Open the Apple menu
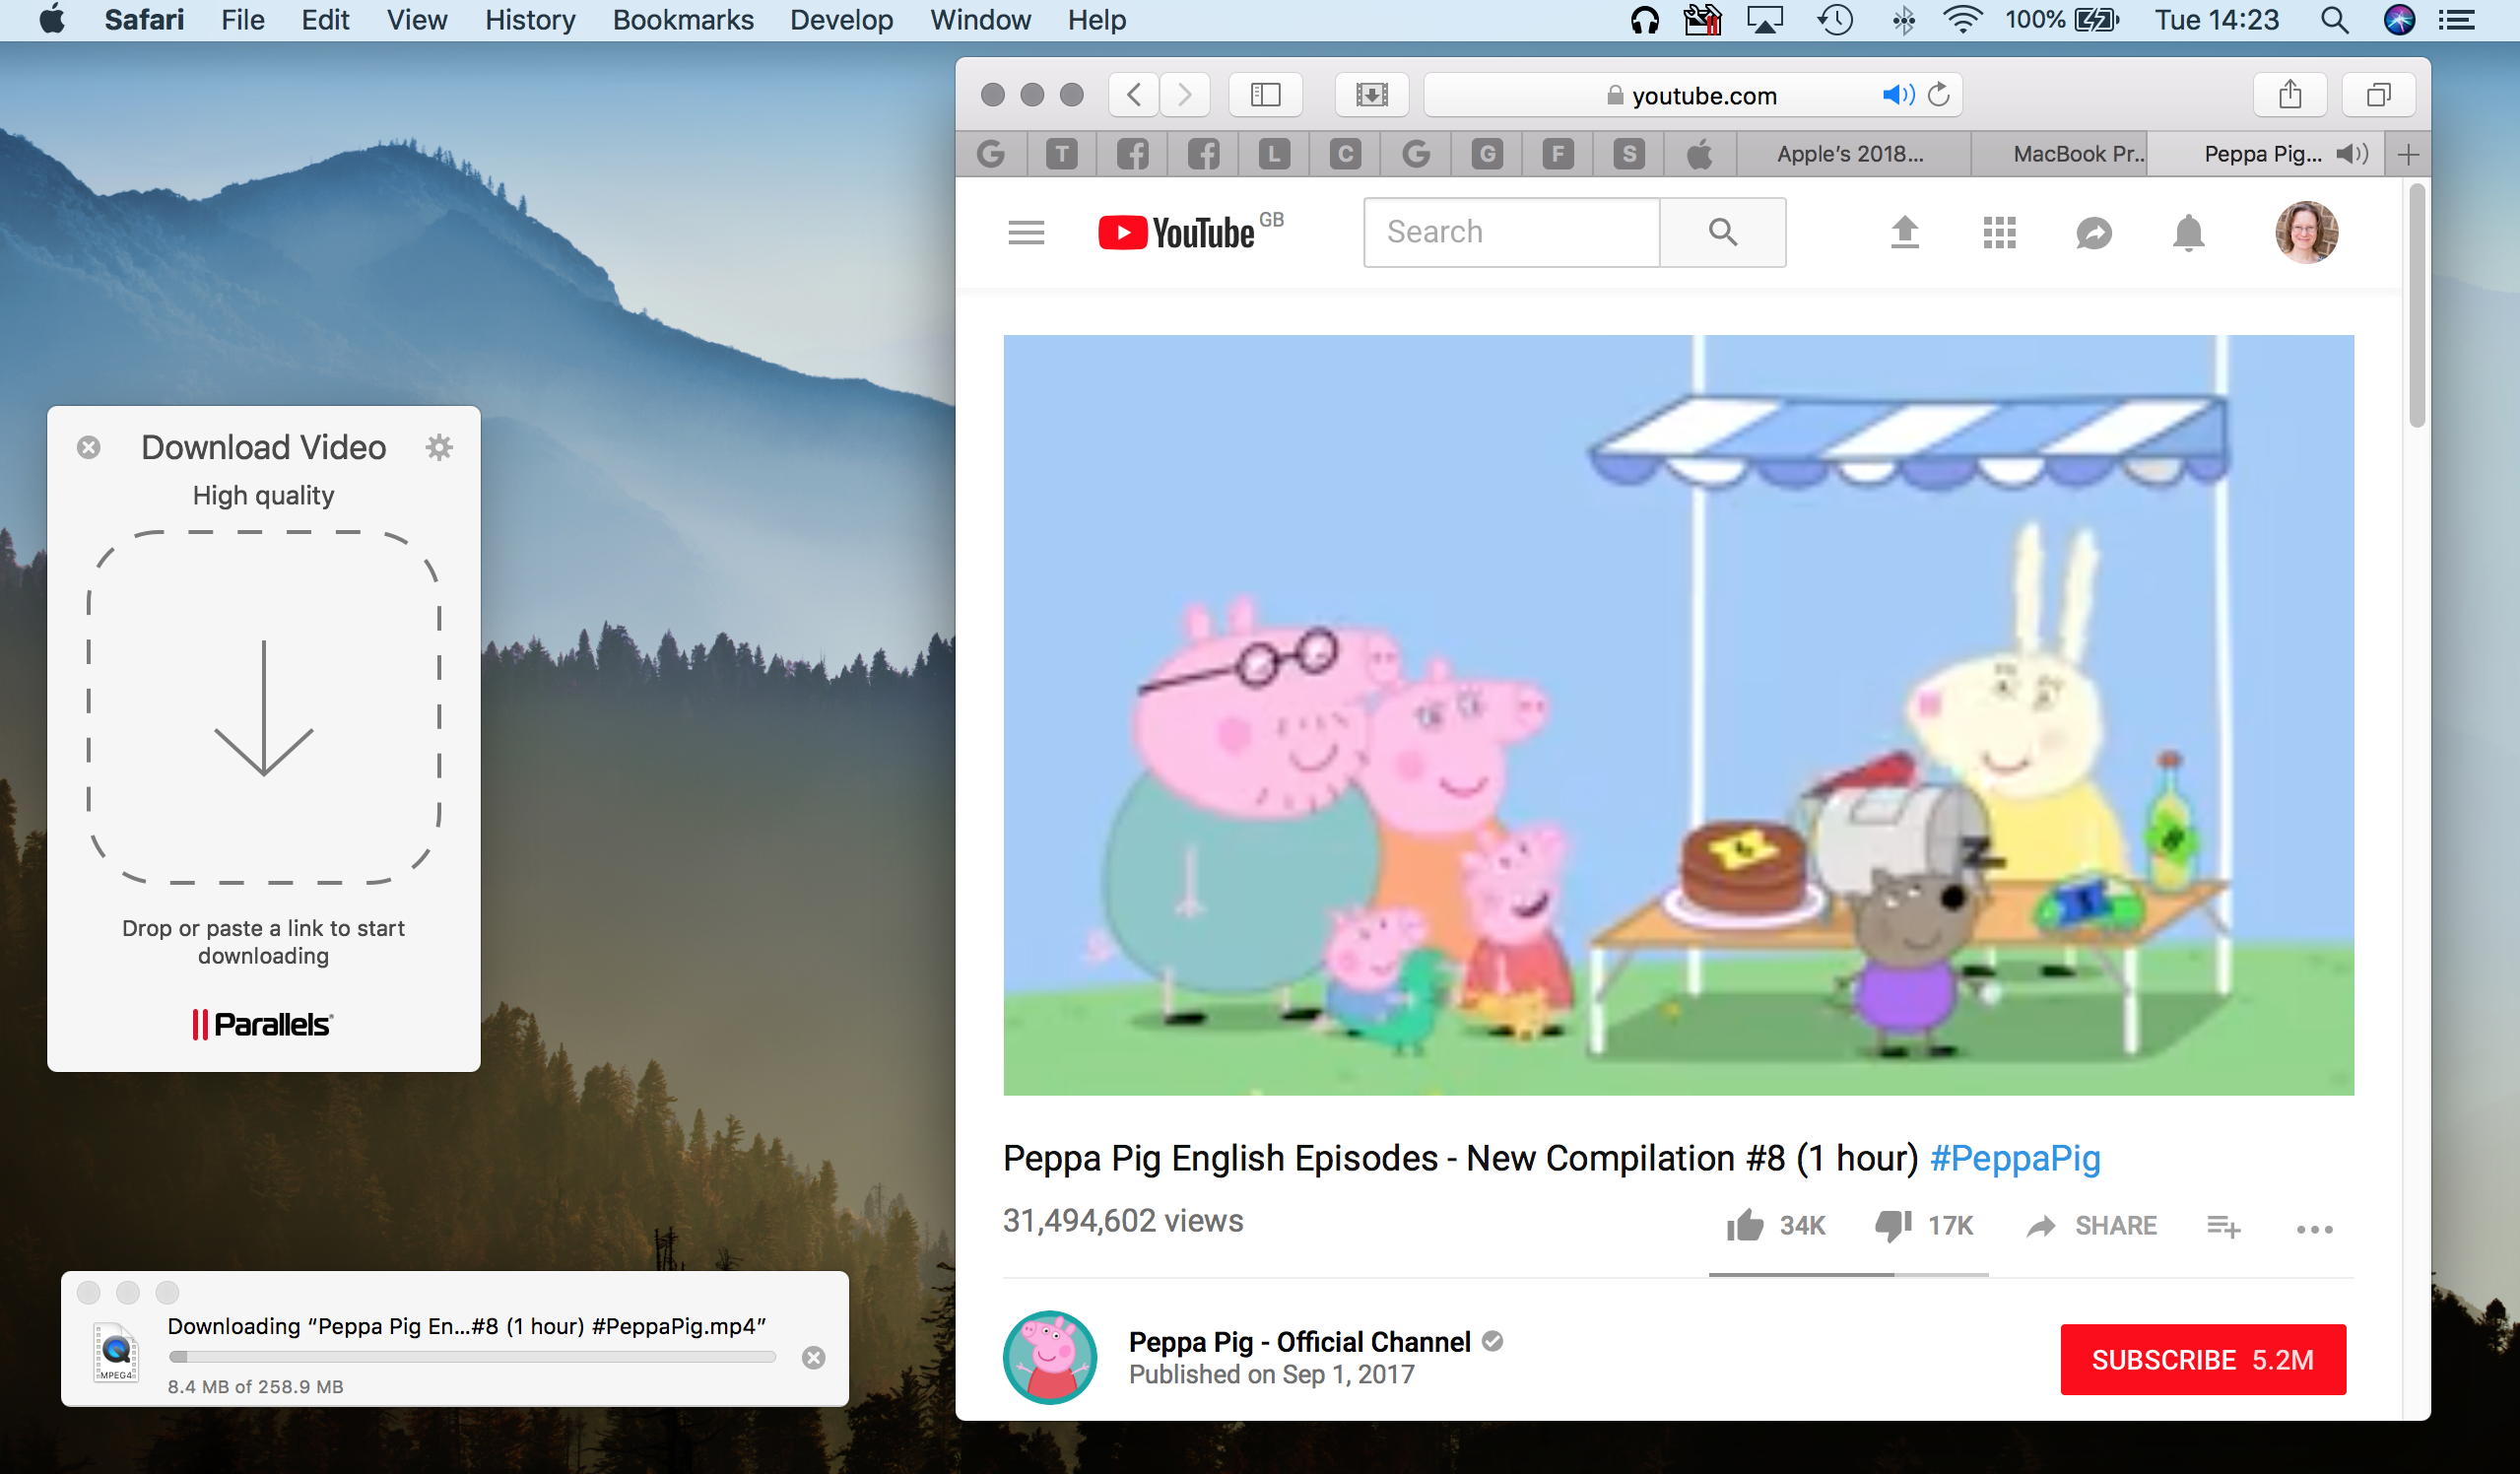 (x=52, y=20)
